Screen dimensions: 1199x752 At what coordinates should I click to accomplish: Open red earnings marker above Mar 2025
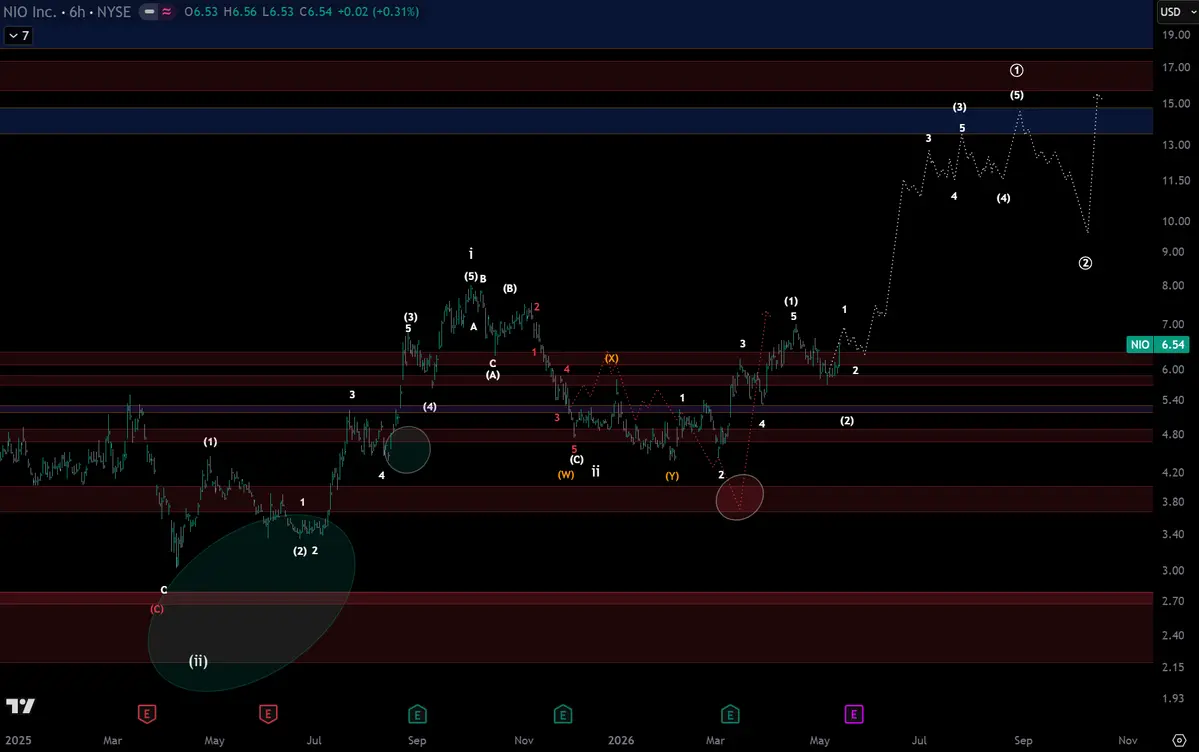[x=147, y=715]
